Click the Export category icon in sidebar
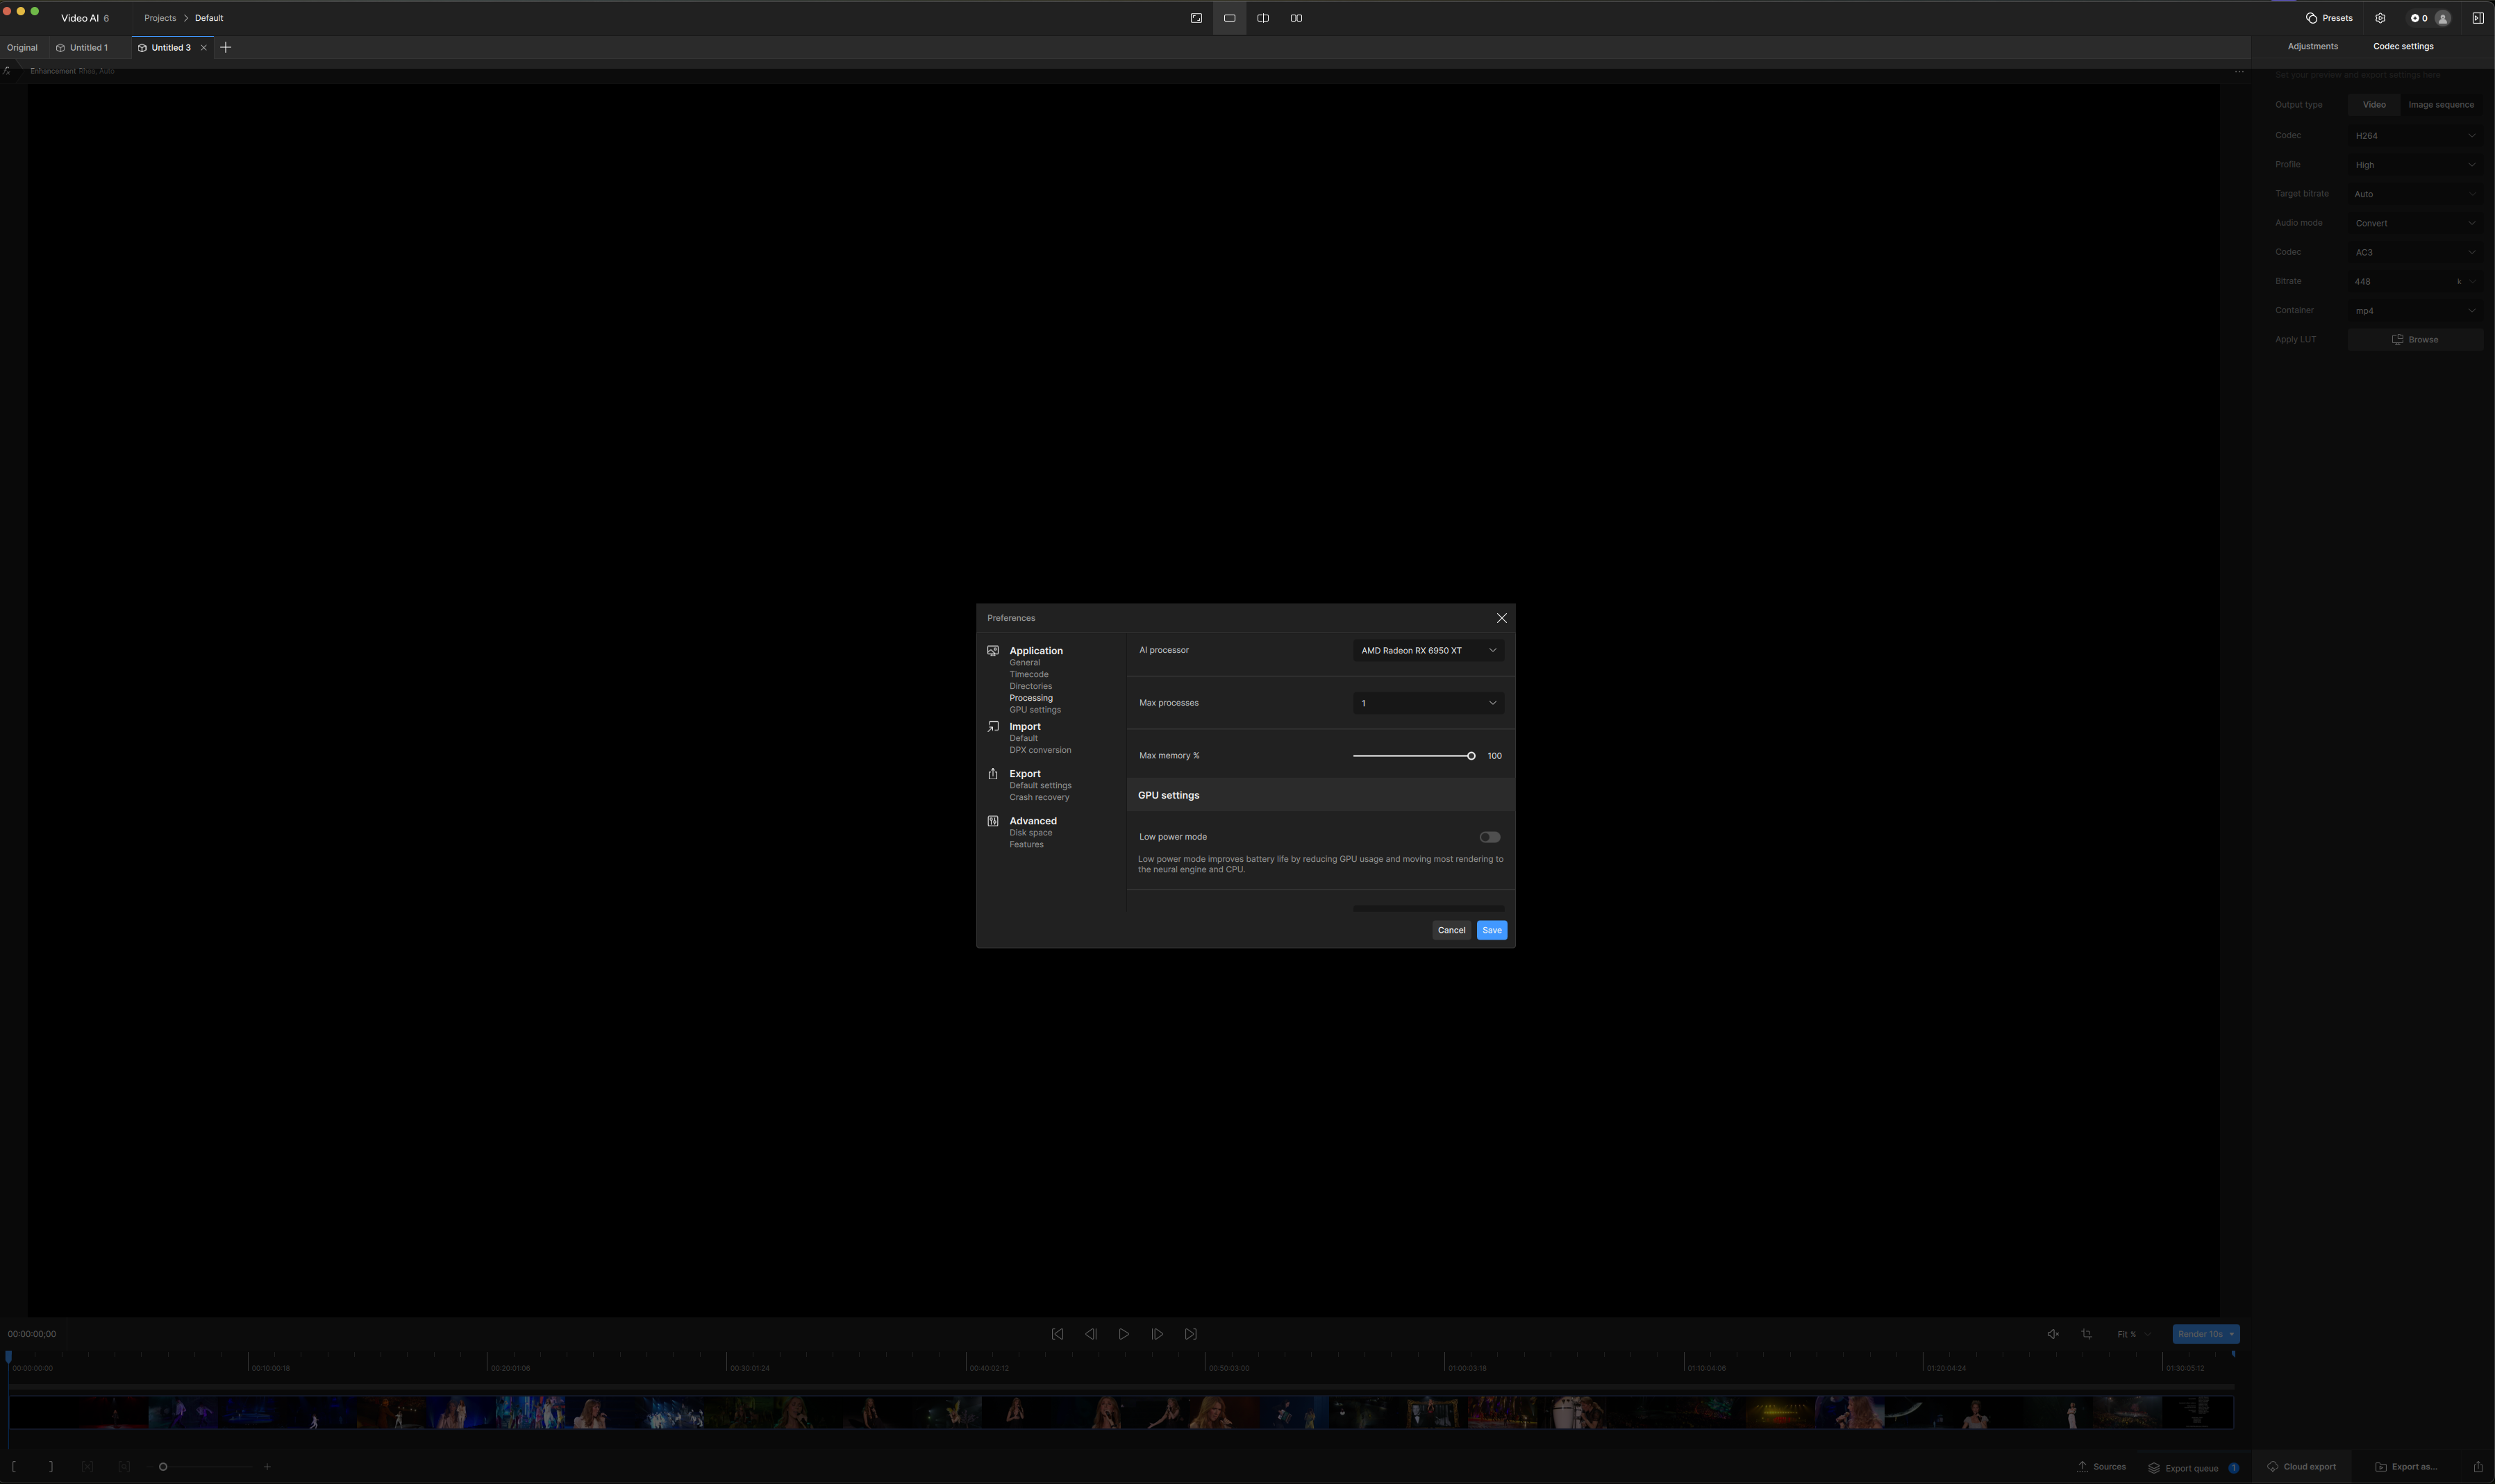Viewport: 2495px width, 1484px height. point(993,774)
